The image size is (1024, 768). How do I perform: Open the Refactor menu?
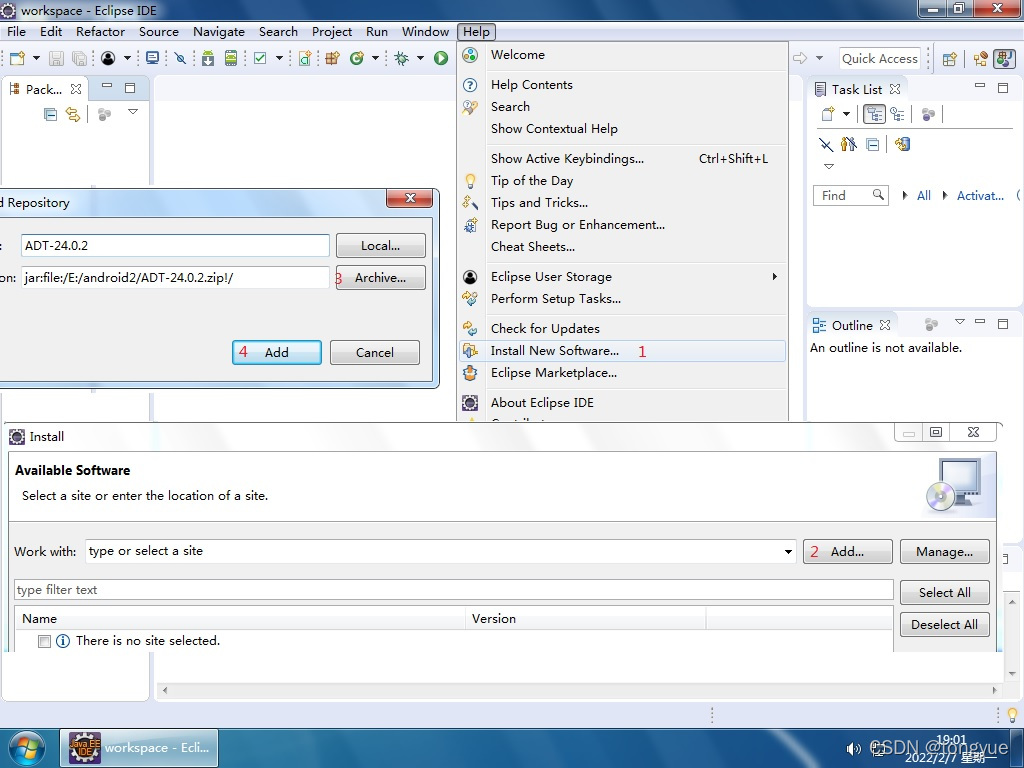[x=100, y=31]
